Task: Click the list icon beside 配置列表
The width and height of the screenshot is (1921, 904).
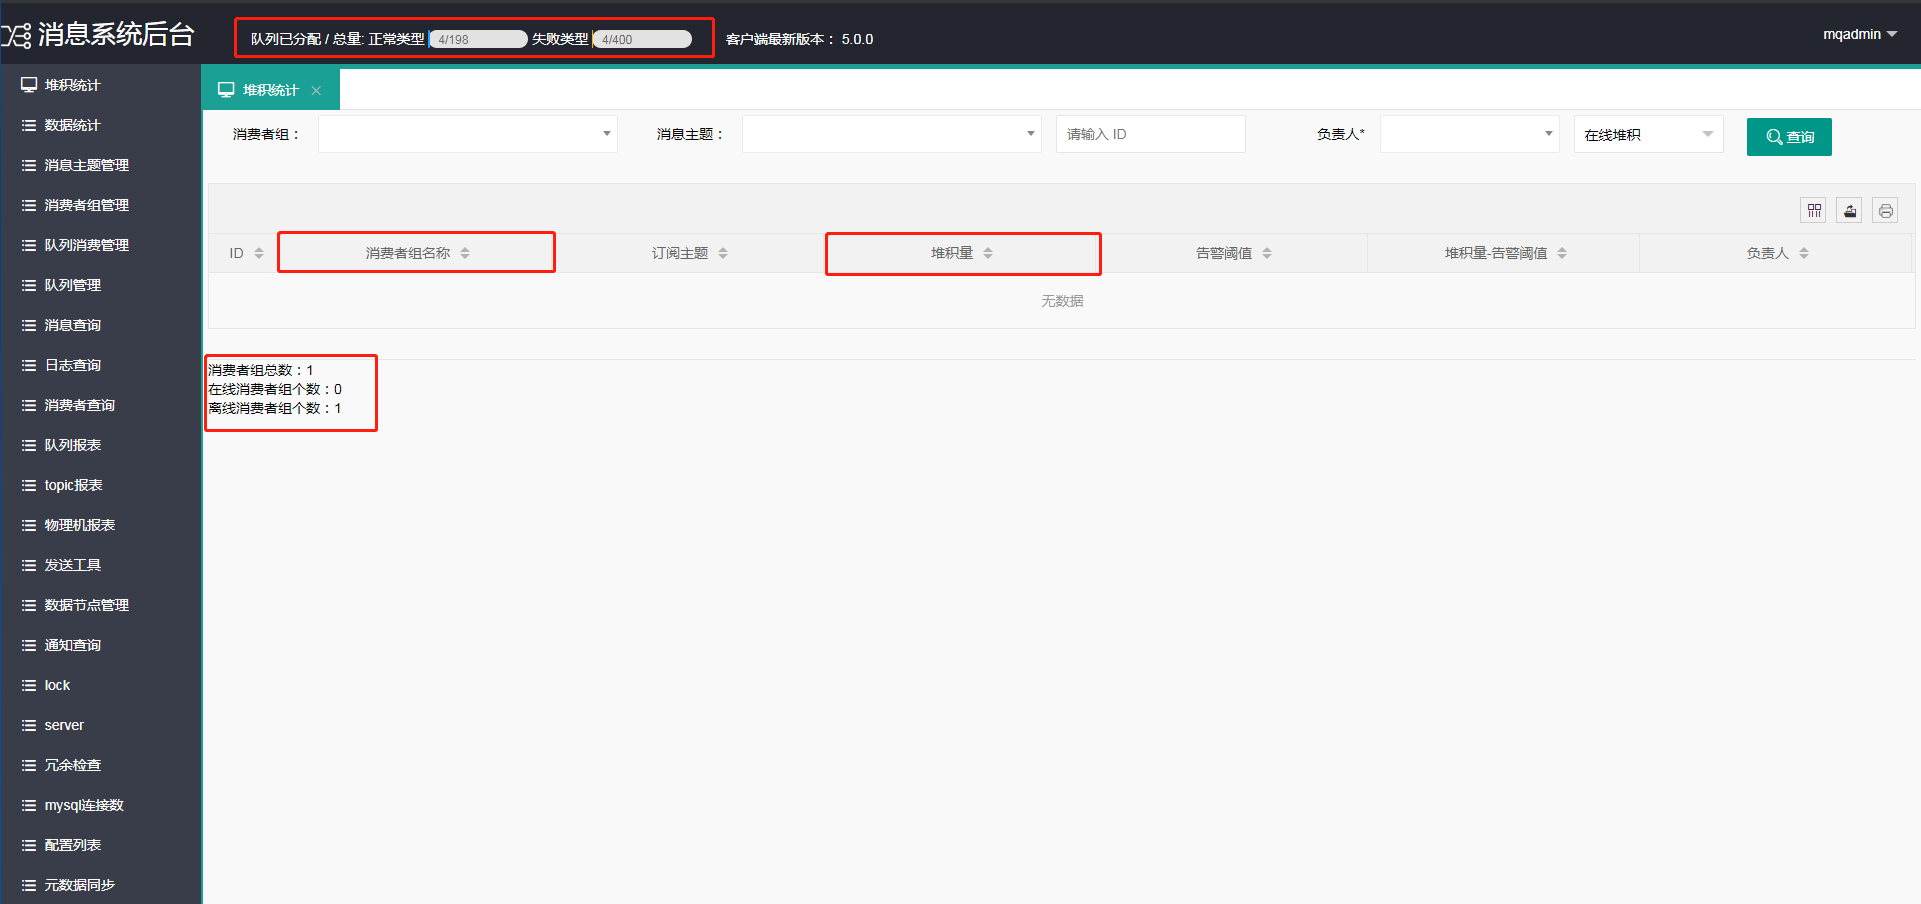Action: 29,845
